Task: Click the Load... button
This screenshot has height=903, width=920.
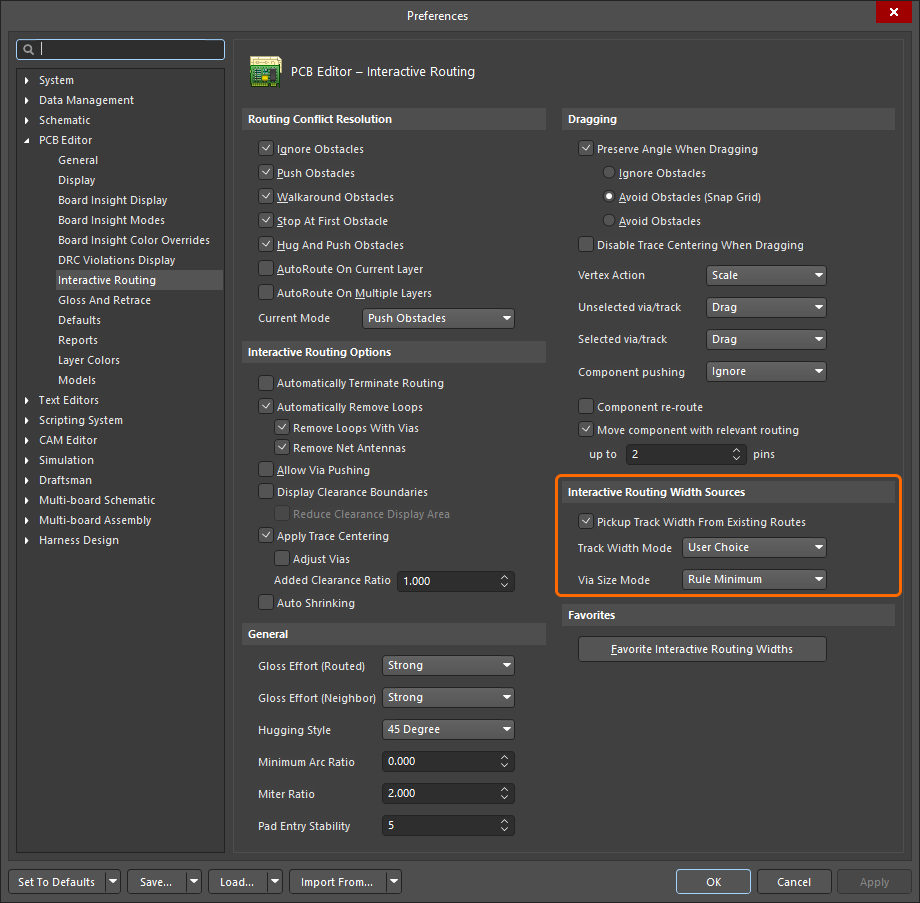Action: 237,882
